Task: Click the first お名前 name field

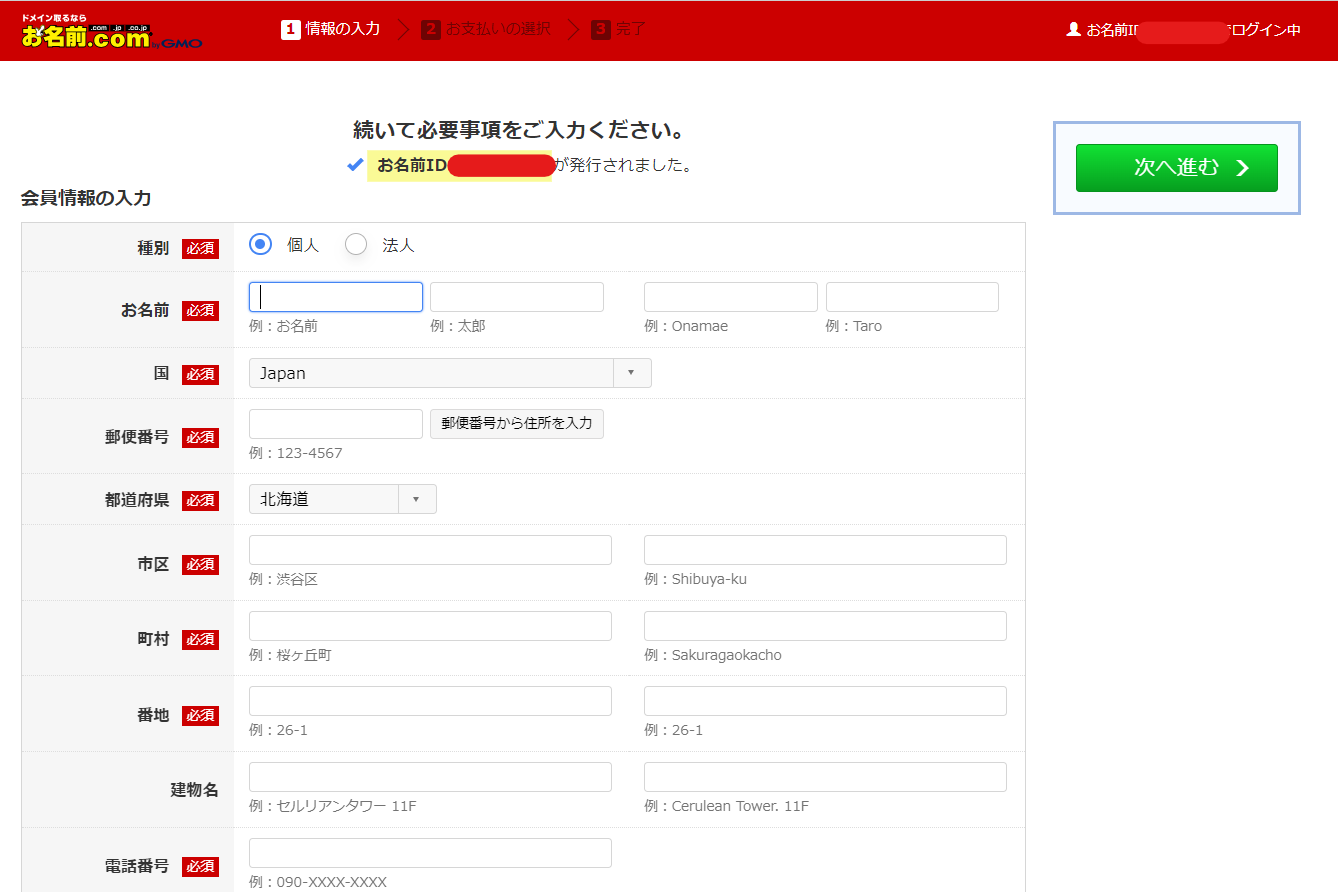Action: [x=335, y=296]
